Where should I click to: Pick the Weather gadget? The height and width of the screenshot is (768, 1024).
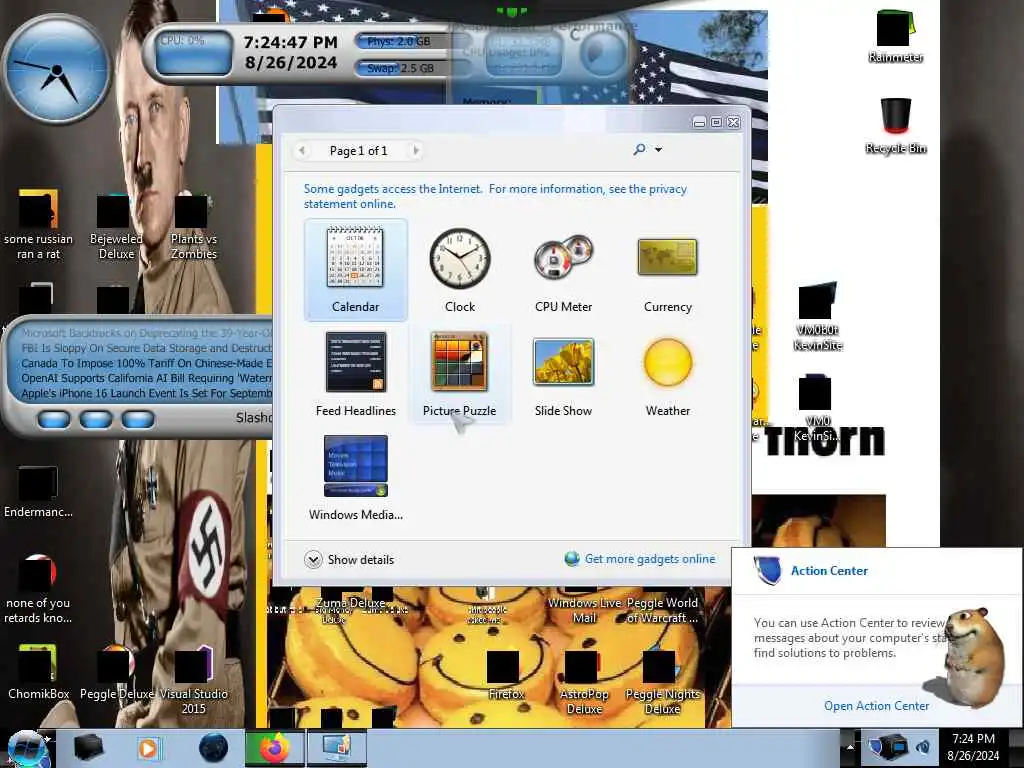[667, 374]
